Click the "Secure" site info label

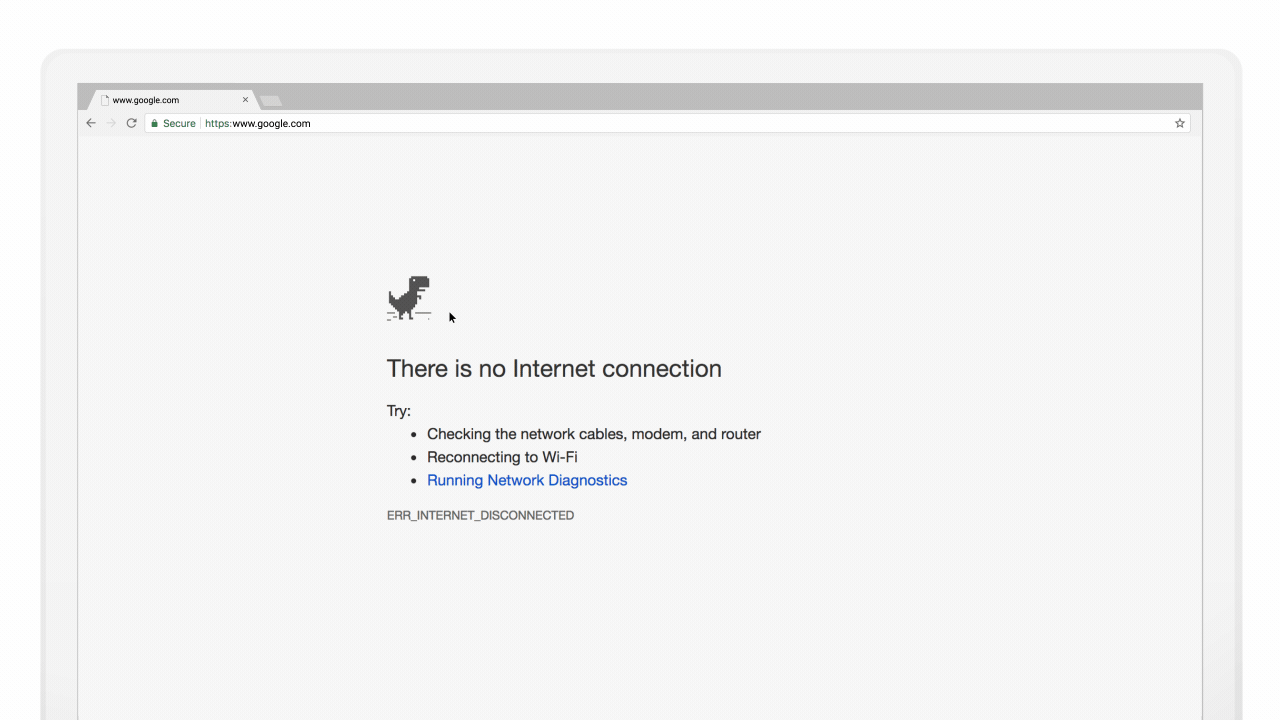(x=179, y=124)
